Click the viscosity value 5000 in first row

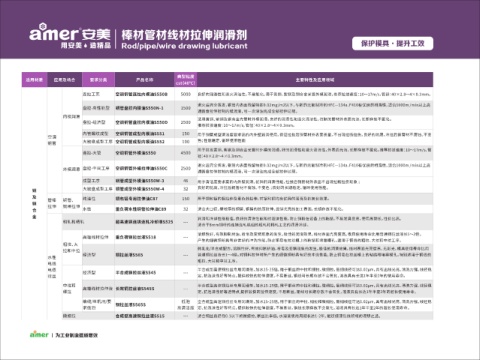click(x=186, y=94)
